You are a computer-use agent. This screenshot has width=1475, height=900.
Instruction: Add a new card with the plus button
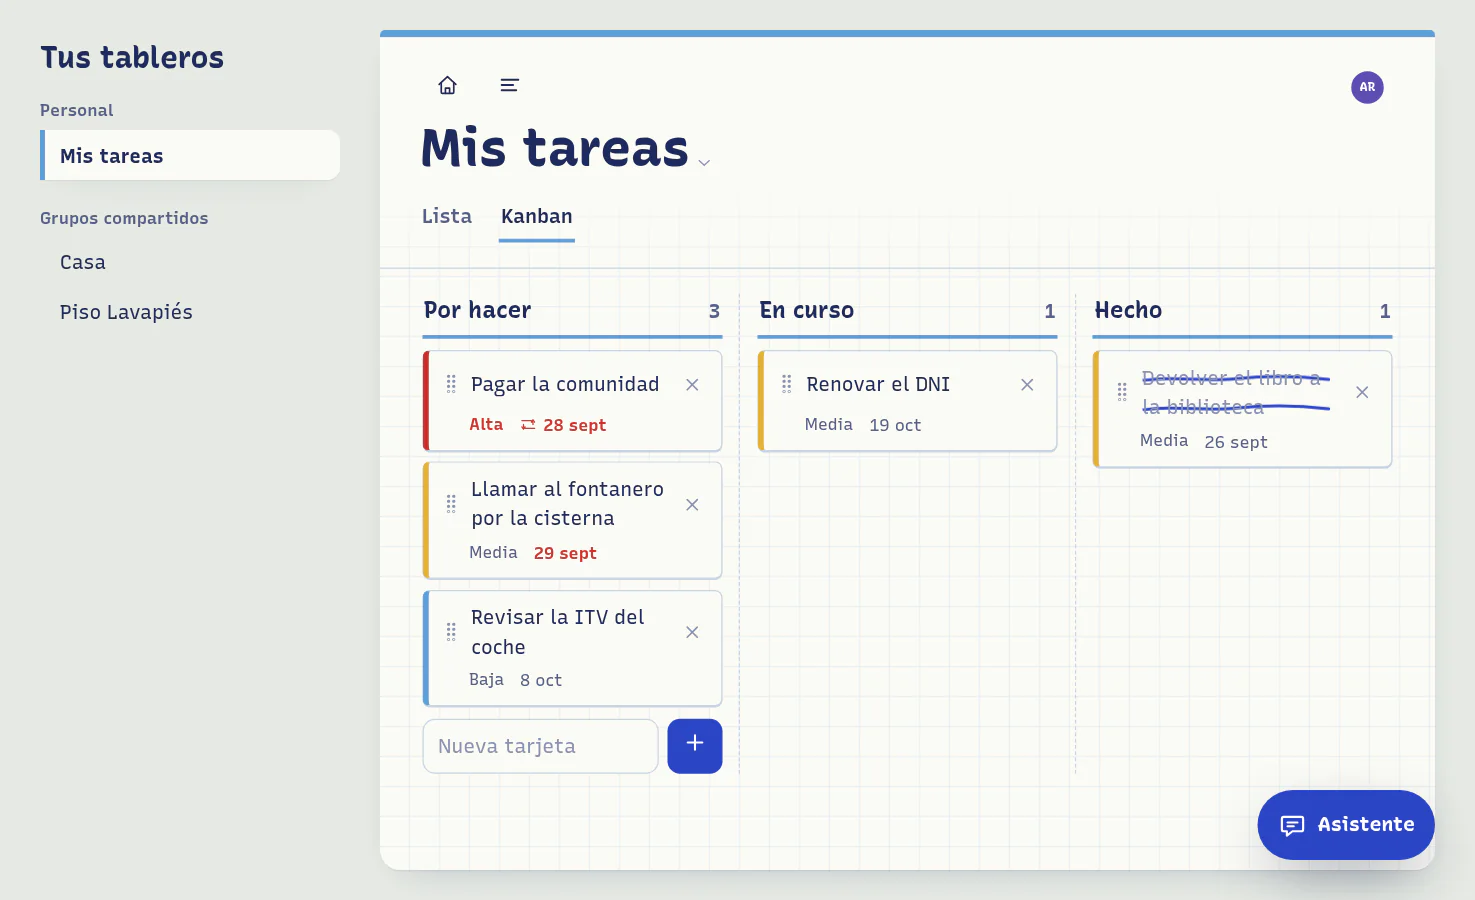pyautogui.click(x=695, y=746)
